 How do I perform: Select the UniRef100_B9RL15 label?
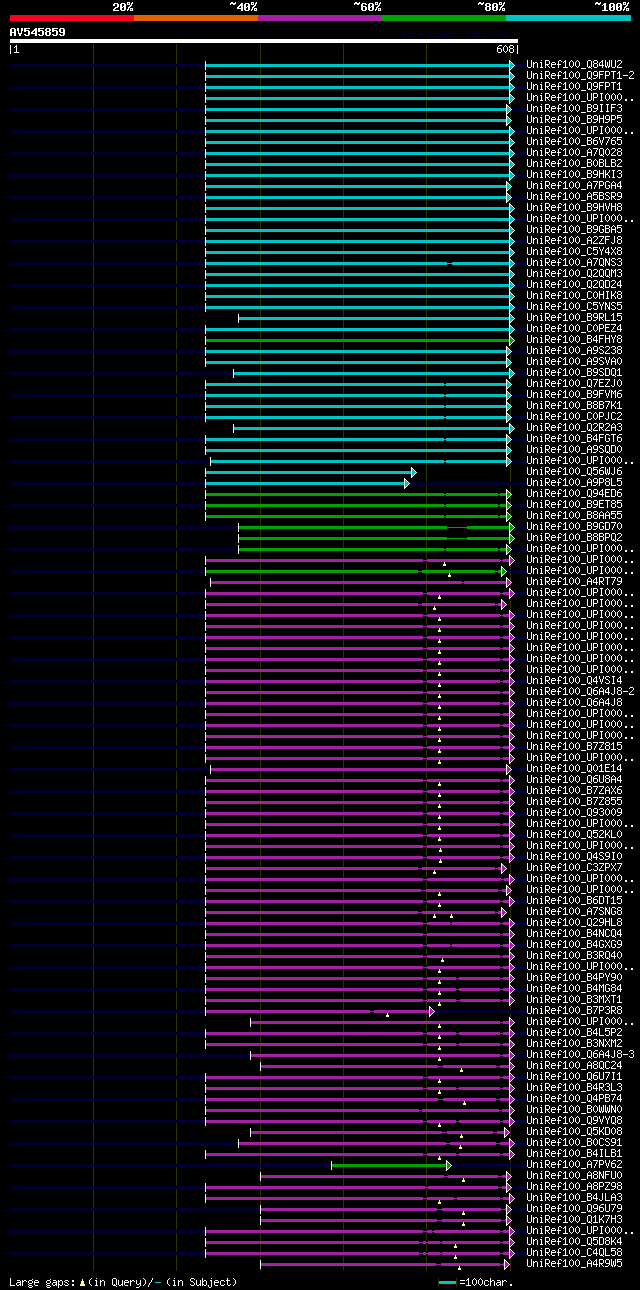(574, 317)
